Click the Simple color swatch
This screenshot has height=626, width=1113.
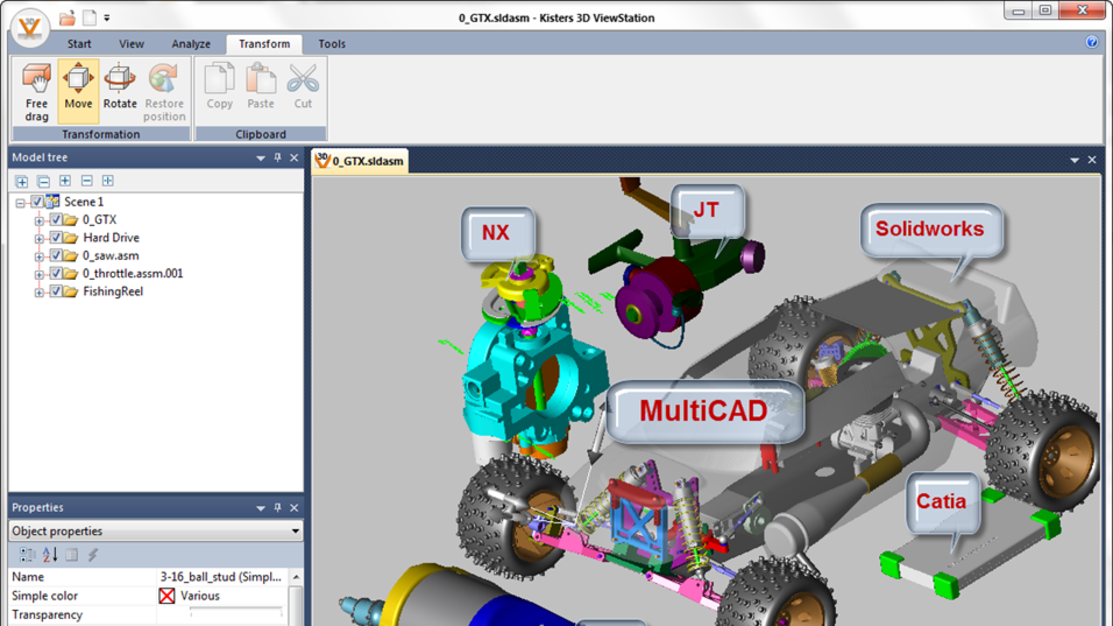[167, 596]
